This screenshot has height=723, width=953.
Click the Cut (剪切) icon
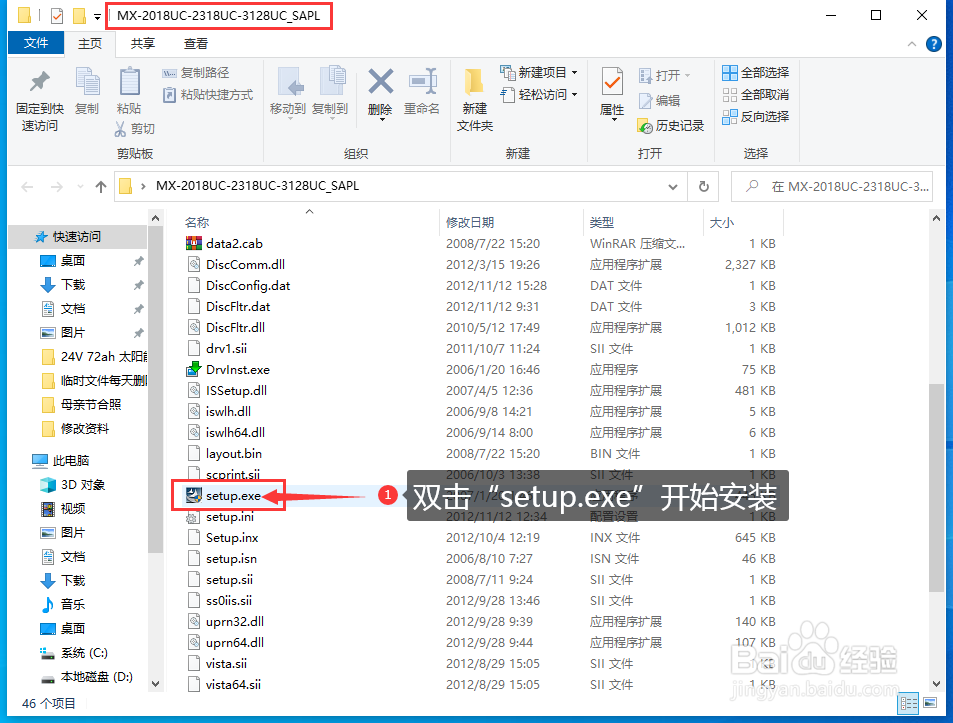click(x=135, y=129)
